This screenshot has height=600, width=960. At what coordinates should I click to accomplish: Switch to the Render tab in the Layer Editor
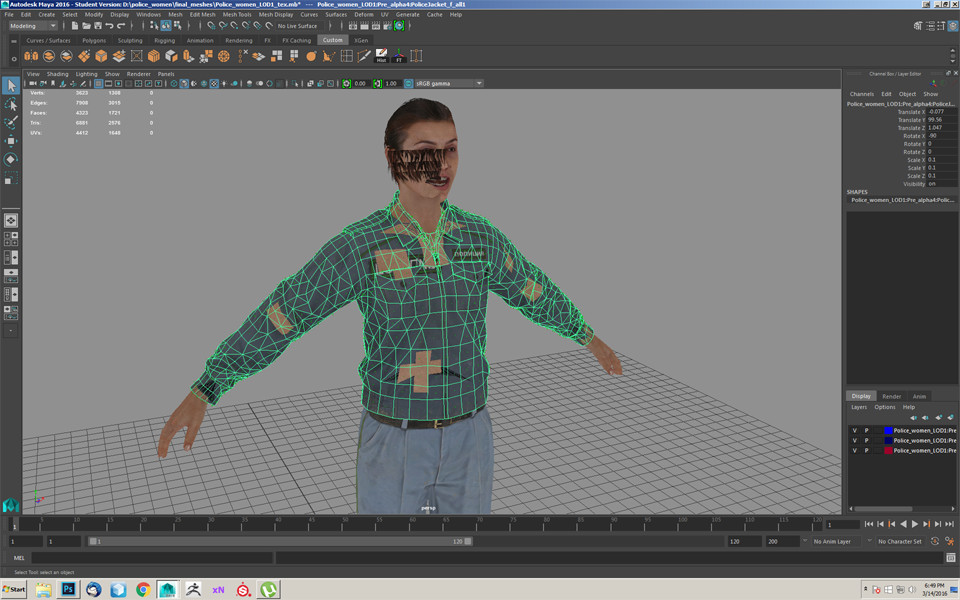[892, 396]
